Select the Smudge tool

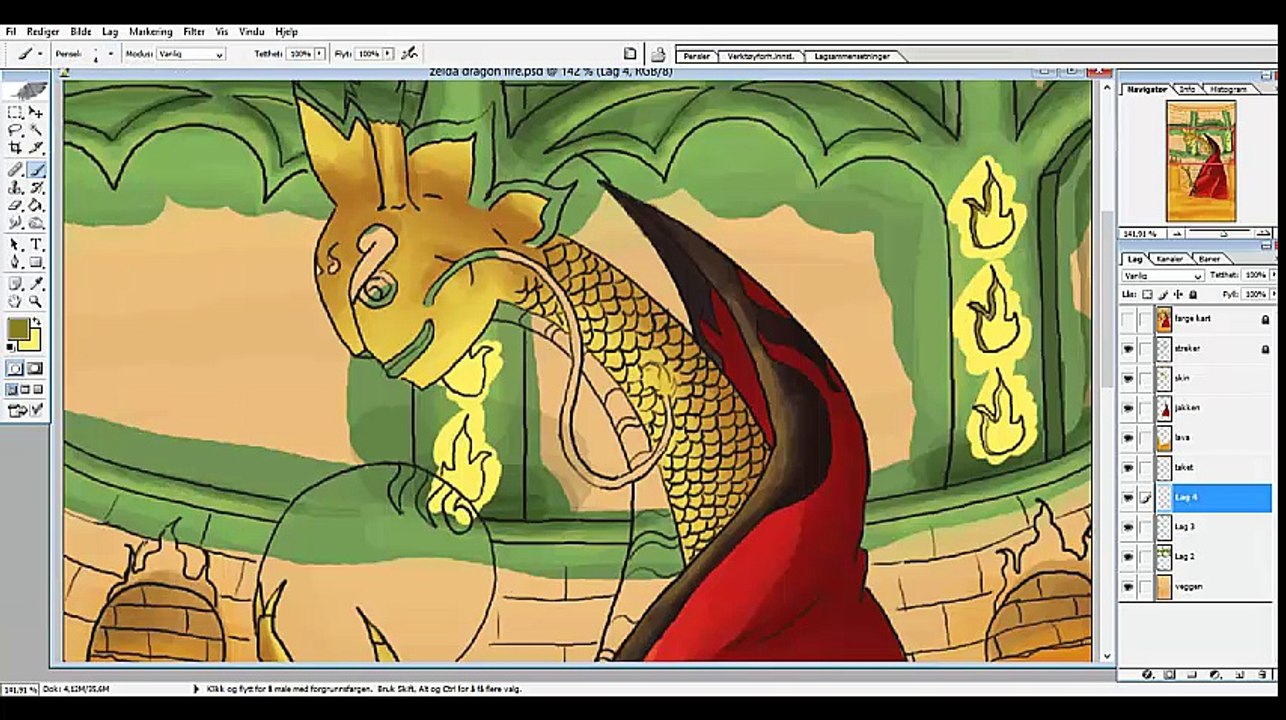(15, 223)
